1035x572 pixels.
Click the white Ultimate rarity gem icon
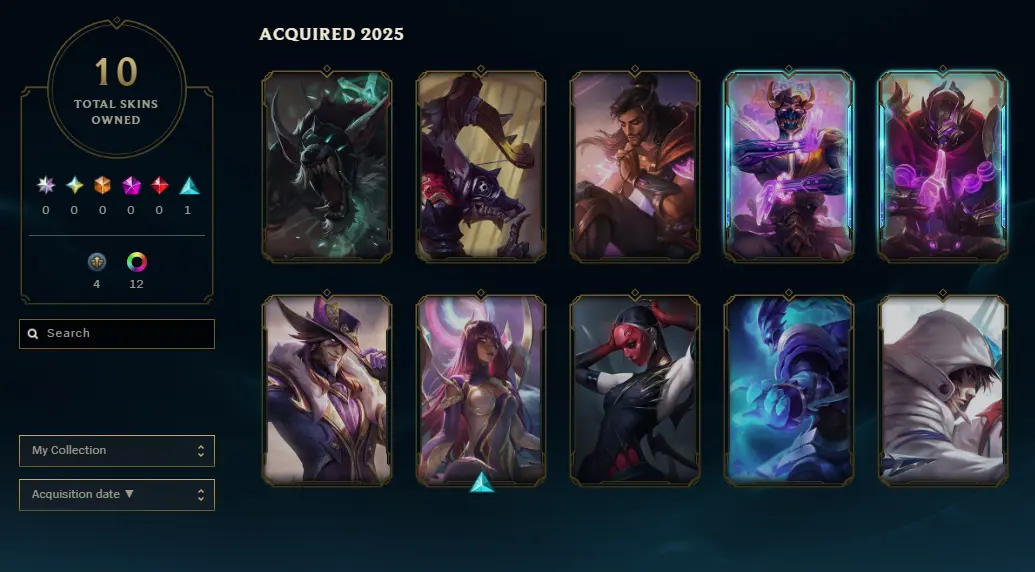tap(46, 185)
